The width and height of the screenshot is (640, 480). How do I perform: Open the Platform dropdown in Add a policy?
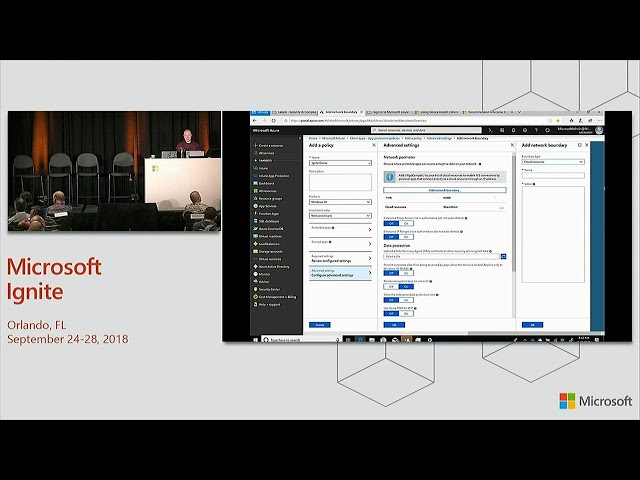pyautogui.click(x=340, y=202)
